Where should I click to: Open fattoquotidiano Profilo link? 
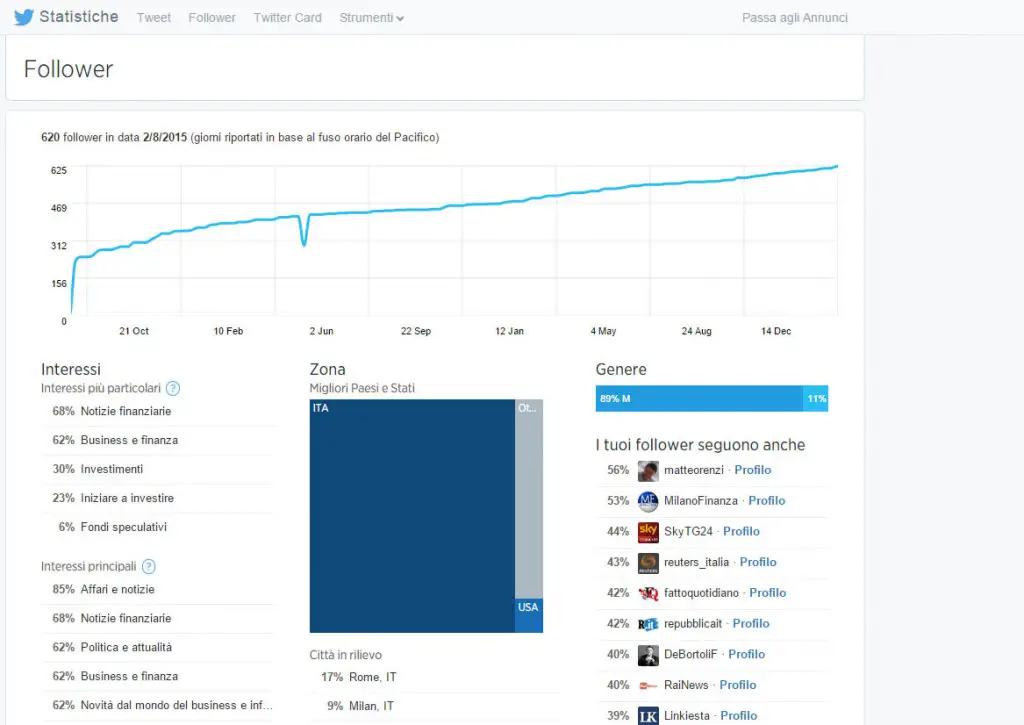(767, 592)
